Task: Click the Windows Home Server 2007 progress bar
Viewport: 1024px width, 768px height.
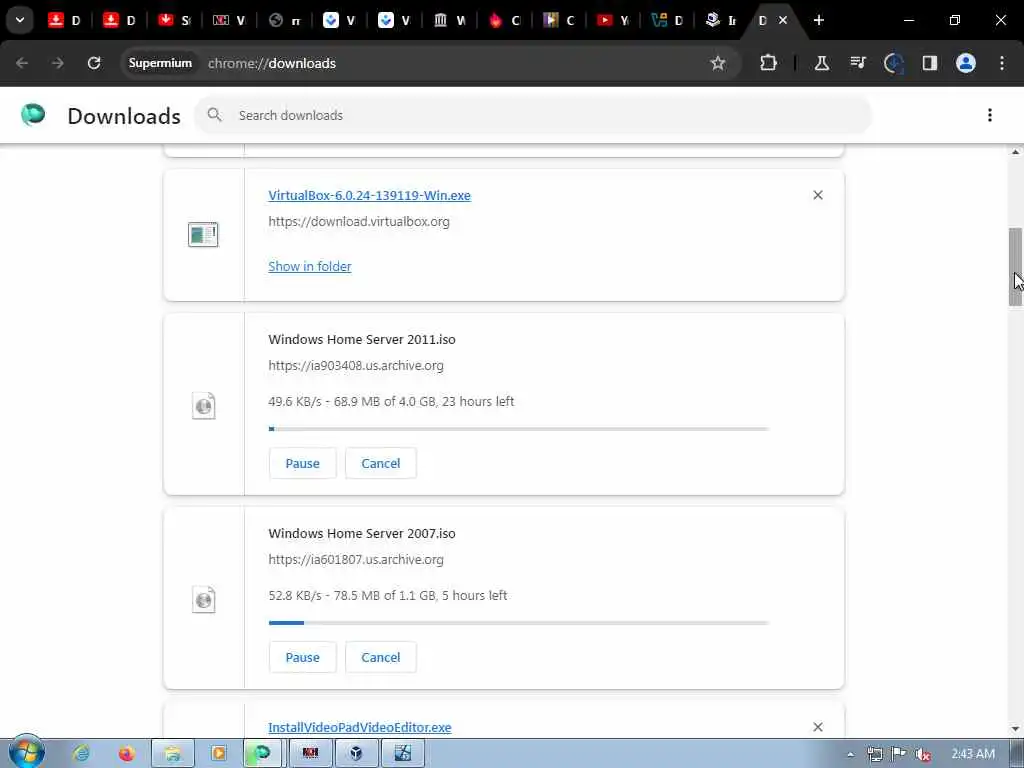Action: pos(519,623)
